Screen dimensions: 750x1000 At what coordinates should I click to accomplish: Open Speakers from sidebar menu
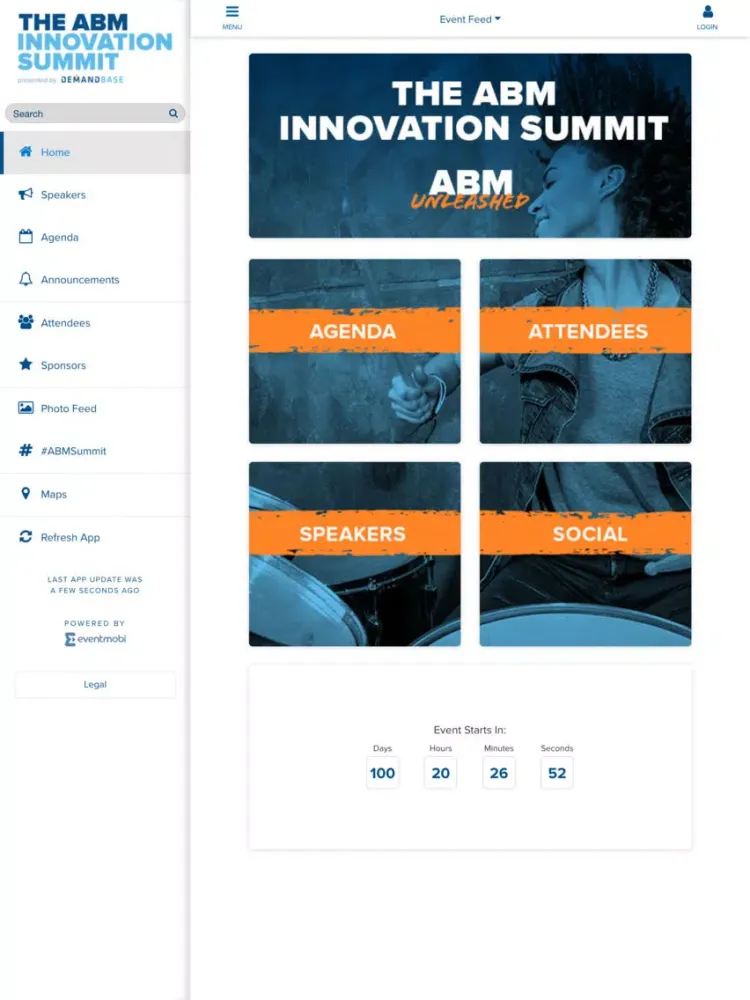95,195
